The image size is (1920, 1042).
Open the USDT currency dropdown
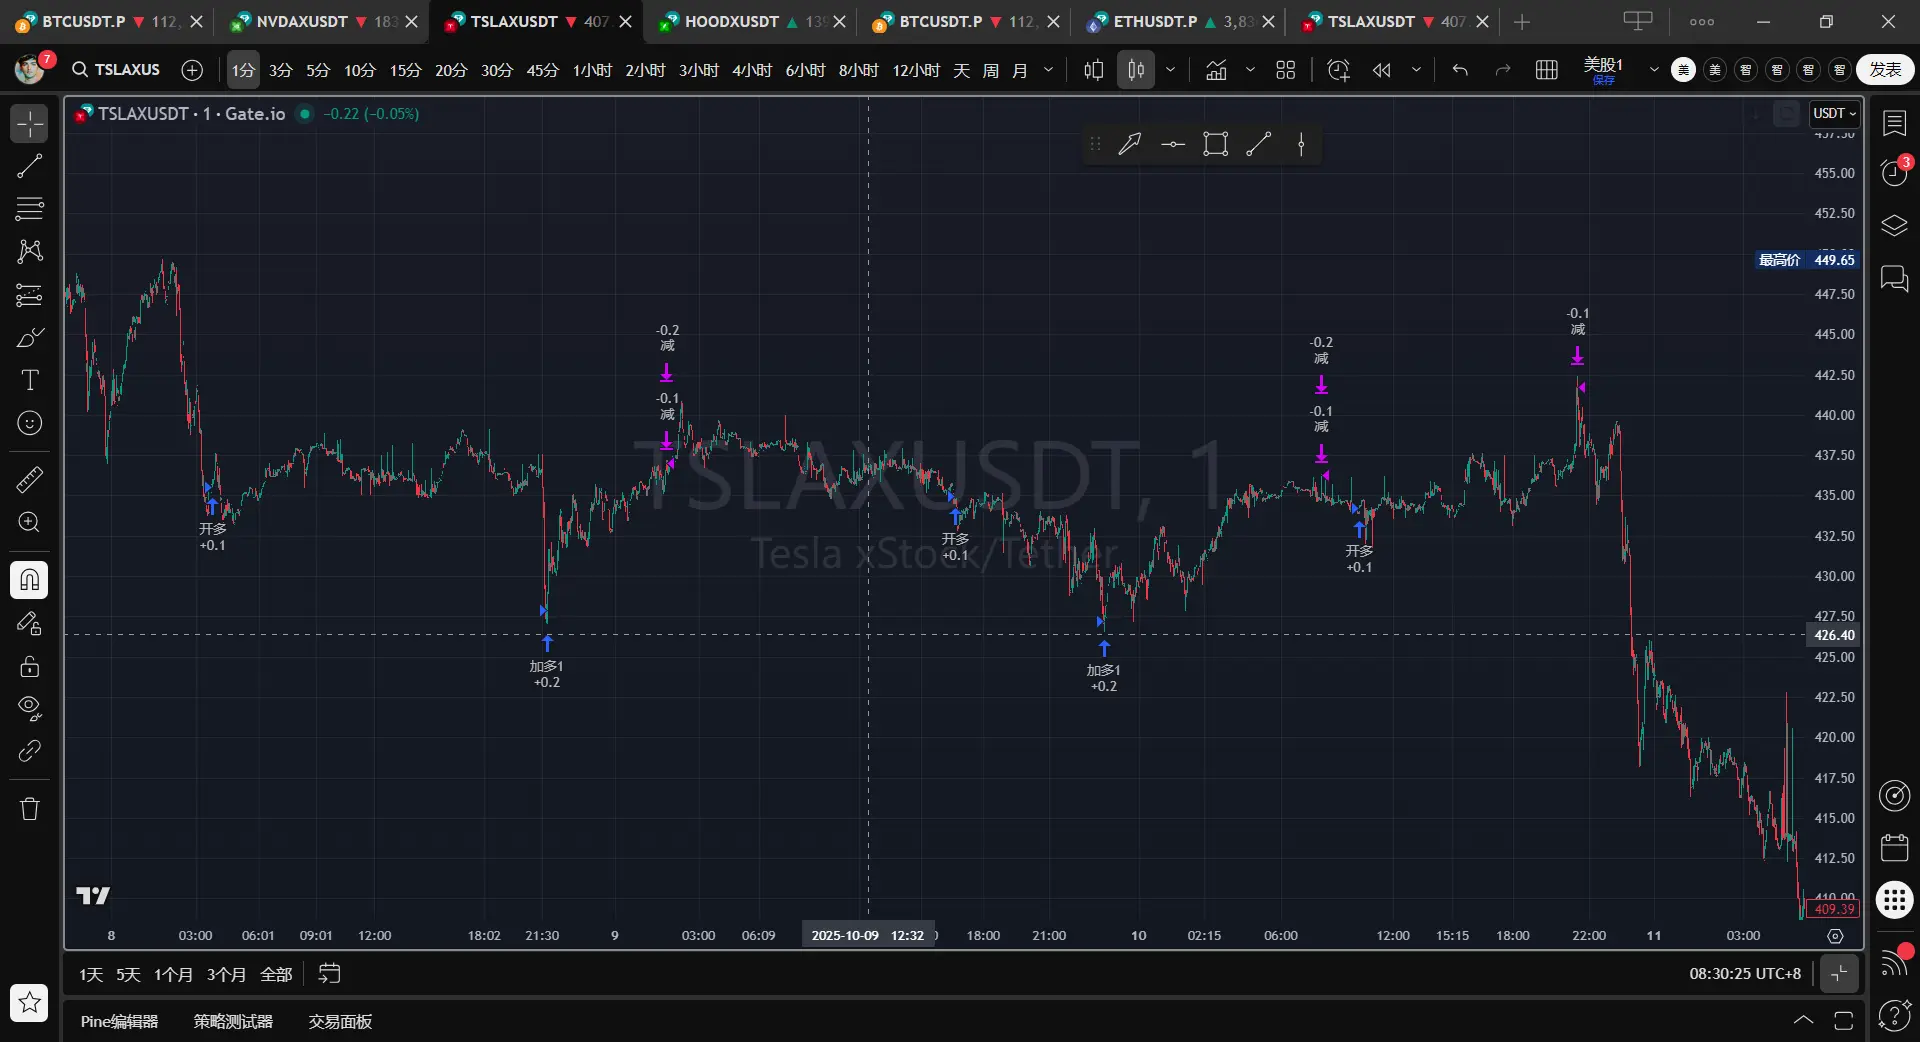[x=1834, y=114]
